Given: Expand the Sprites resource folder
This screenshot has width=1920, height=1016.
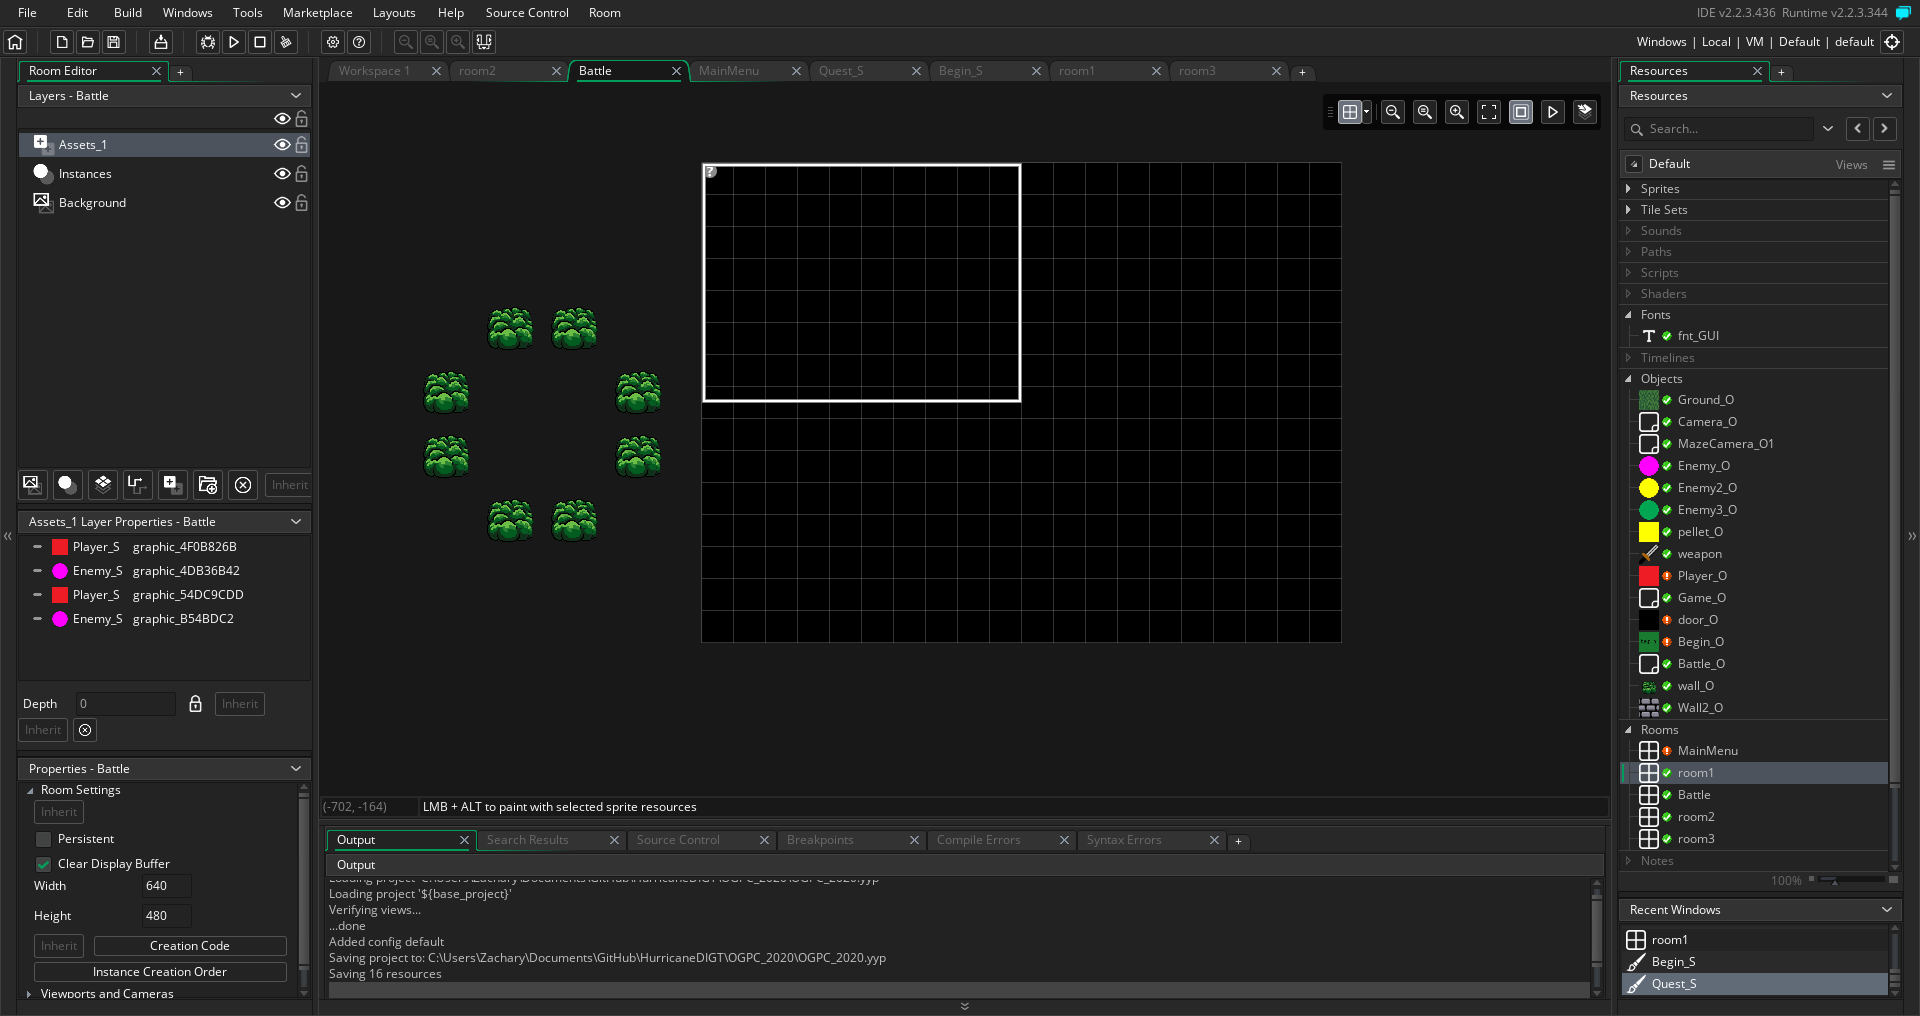Looking at the screenshot, I should [1629, 189].
